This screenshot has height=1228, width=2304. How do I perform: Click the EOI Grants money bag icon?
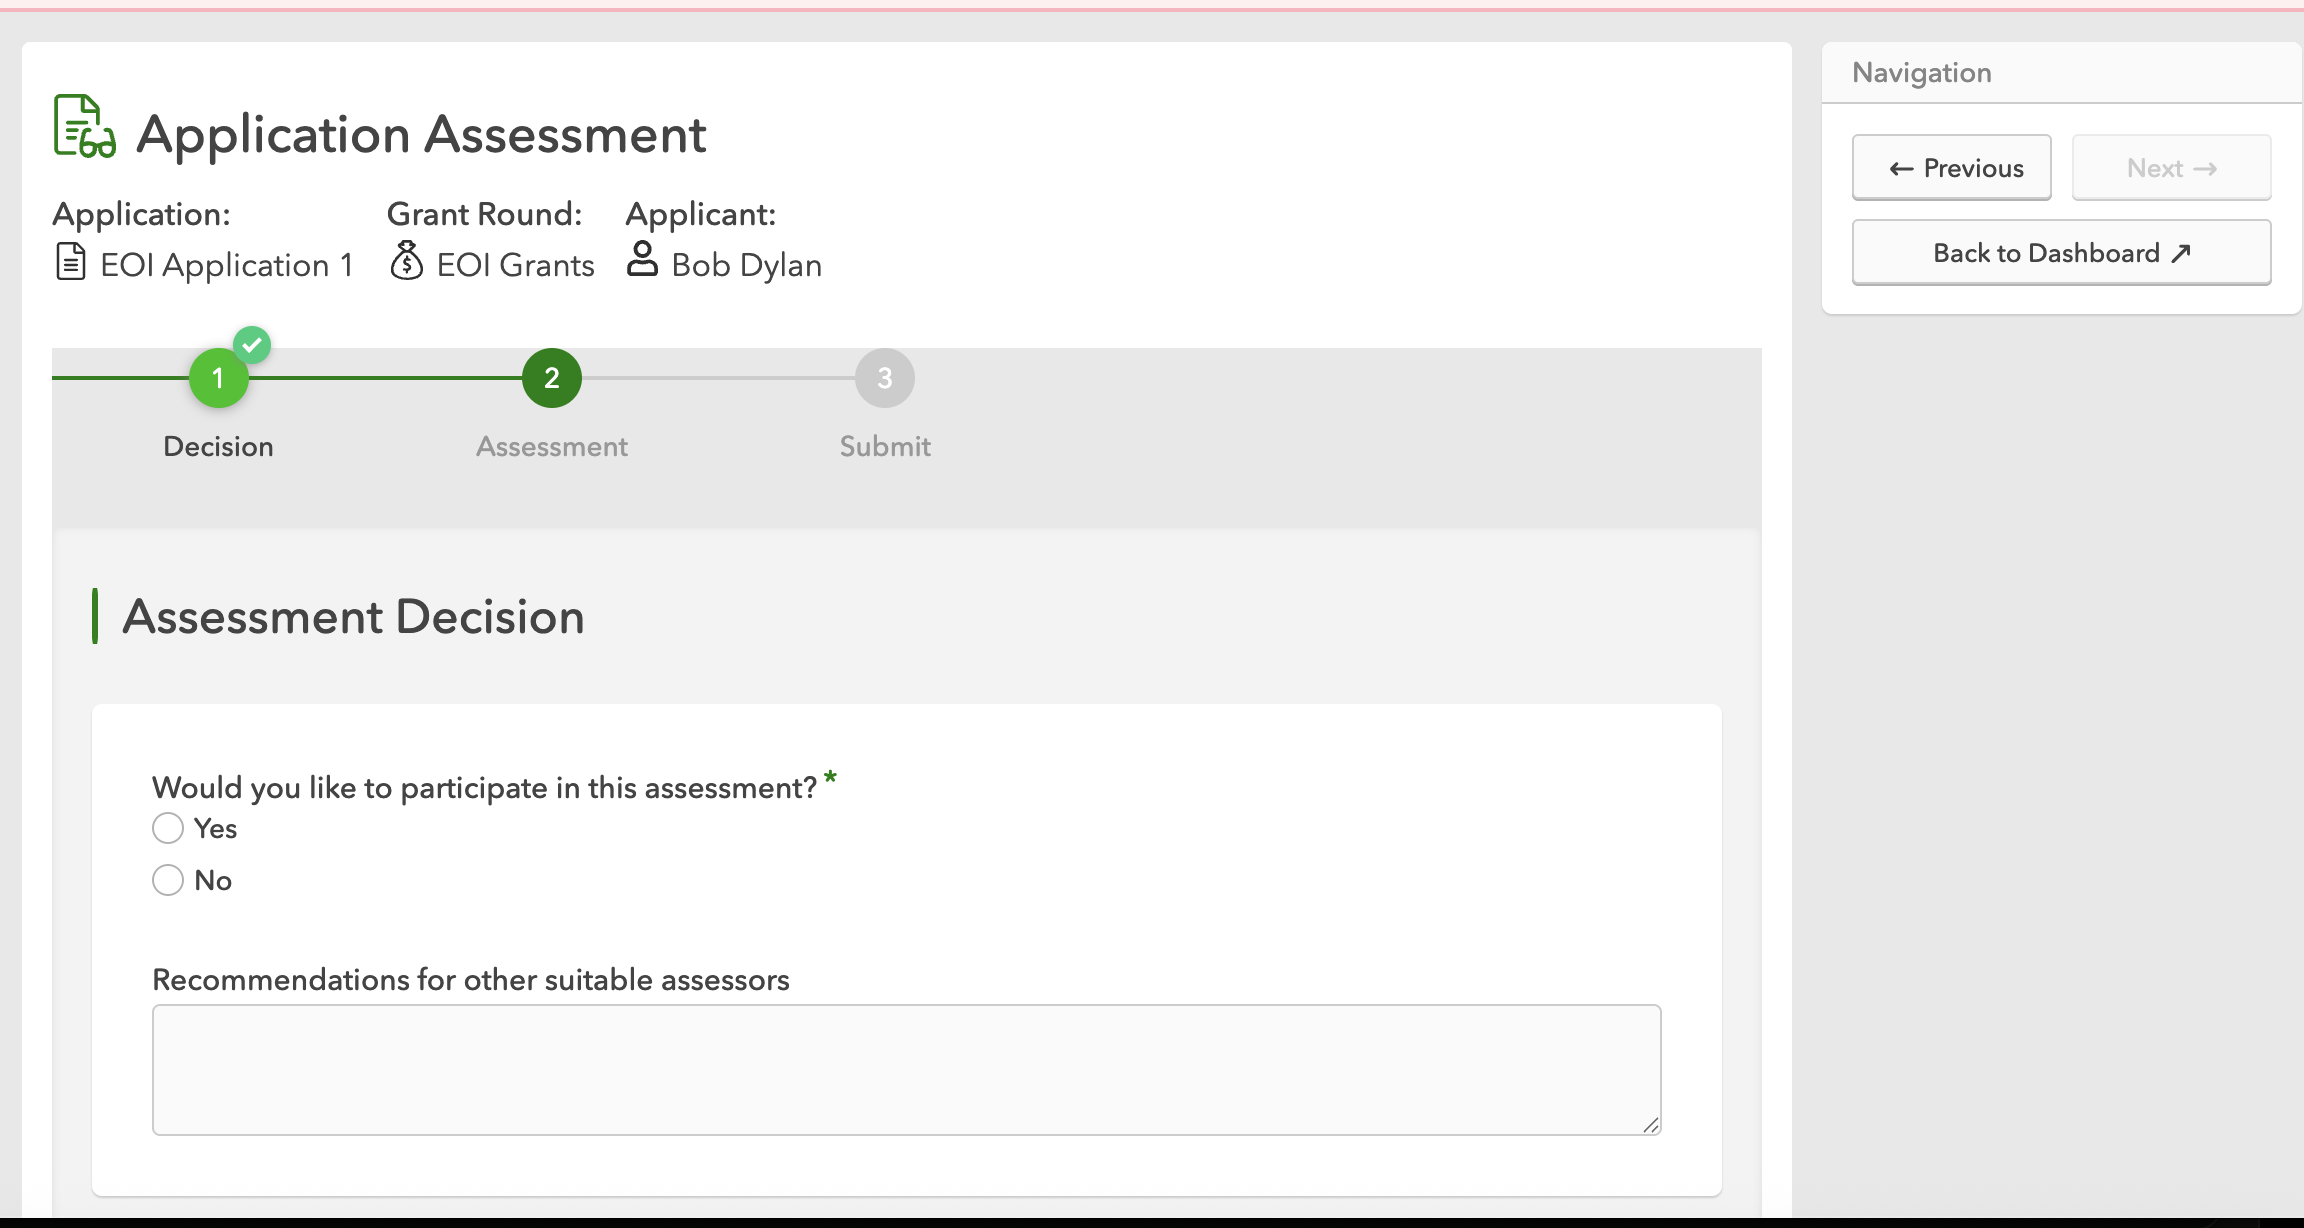coord(406,261)
